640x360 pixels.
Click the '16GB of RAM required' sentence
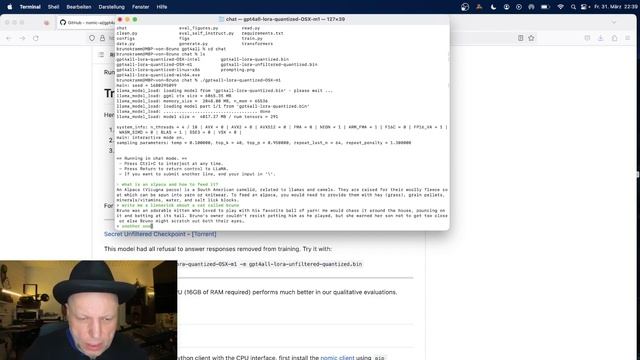point(287,292)
